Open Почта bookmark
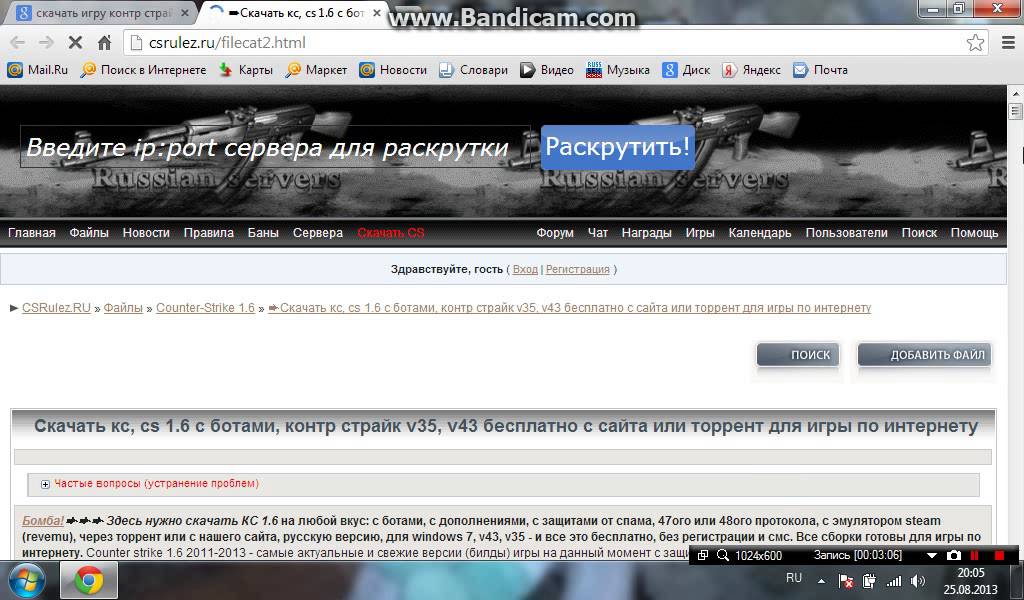Viewport: 1024px width, 600px height. tap(820, 70)
